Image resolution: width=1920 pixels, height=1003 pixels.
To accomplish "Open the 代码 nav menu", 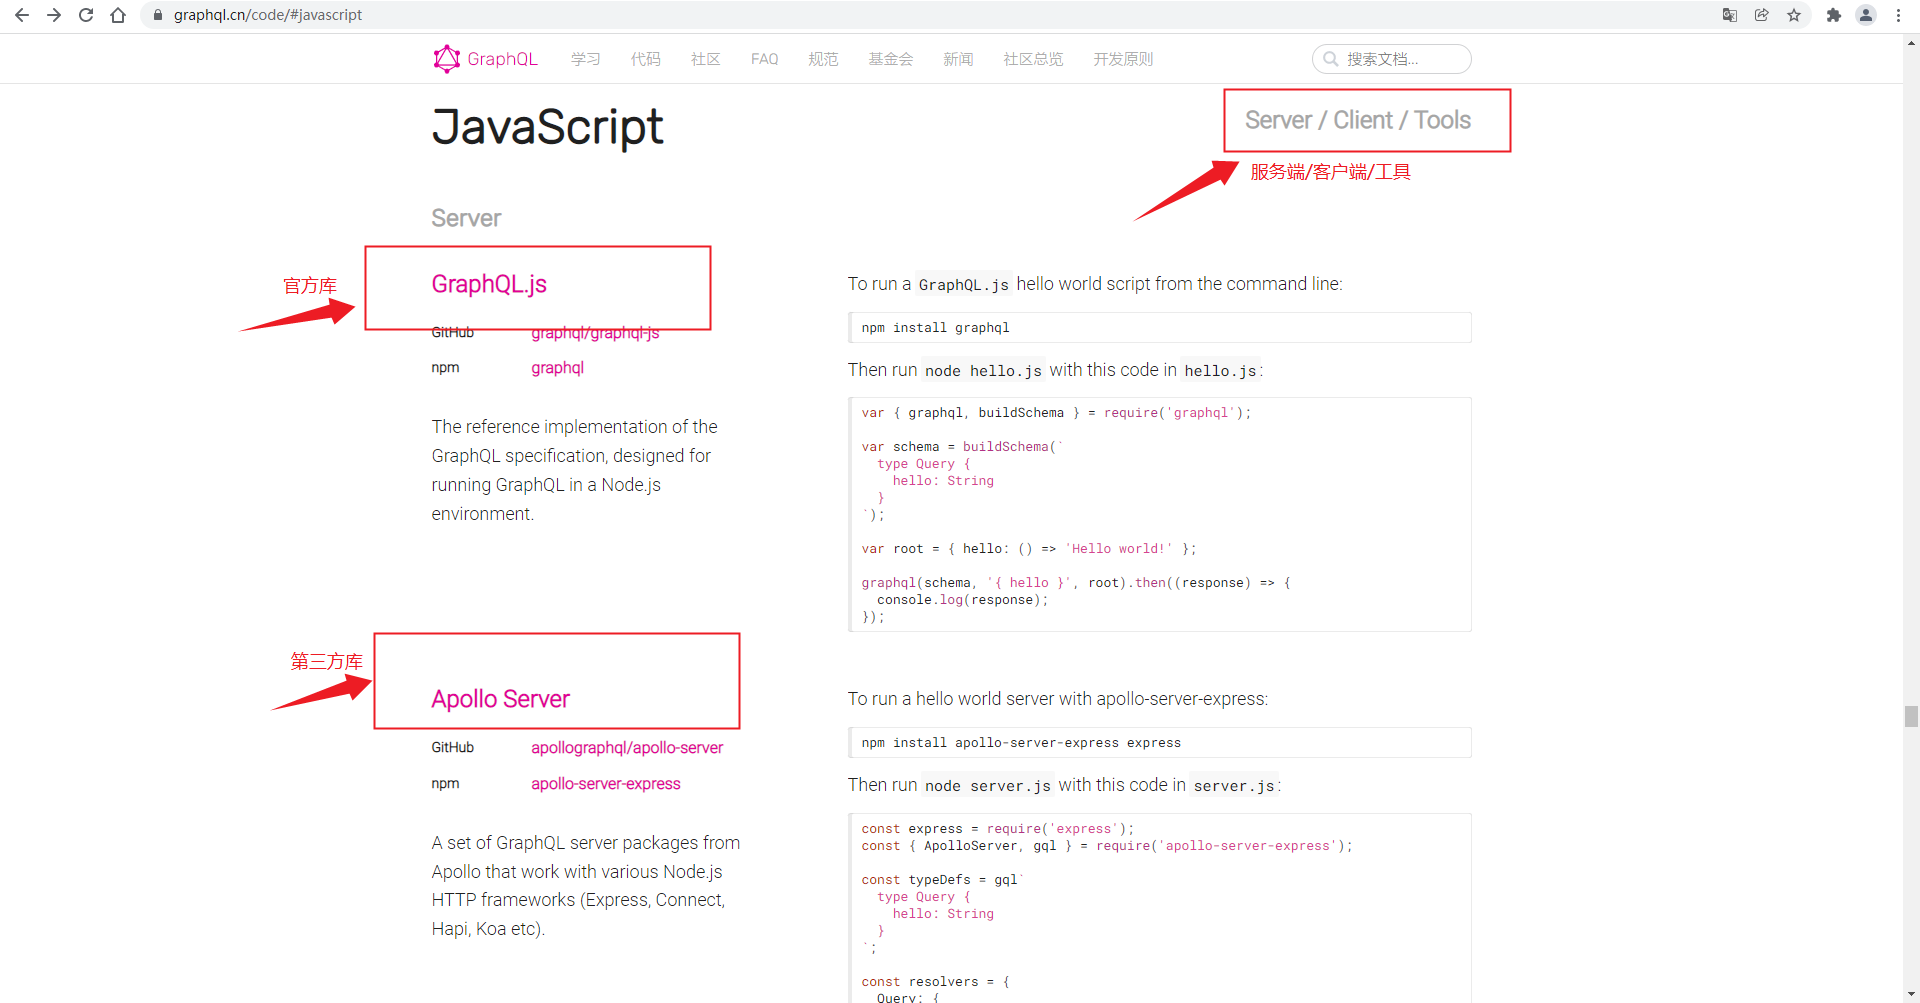I will 646,59.
